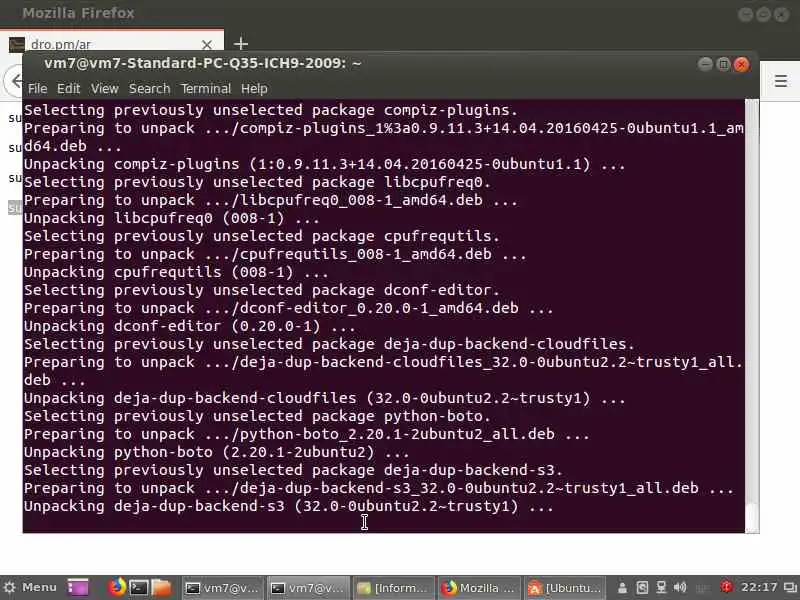Click the 'Unpacking deja-dup-backend-s3' last line
The height and width of the screenshot is (600, 800).
289,506
